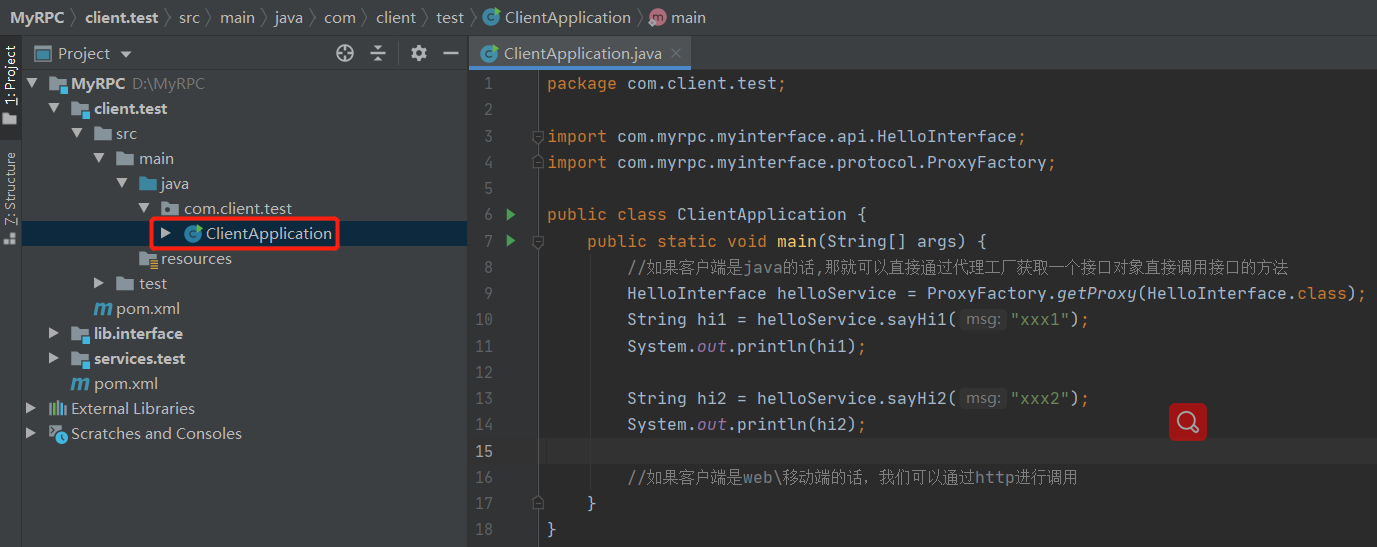Screen dimensions: 1377x547
Task: Click the run gutter arrow beside class ClientApplication
Action: 511,214
